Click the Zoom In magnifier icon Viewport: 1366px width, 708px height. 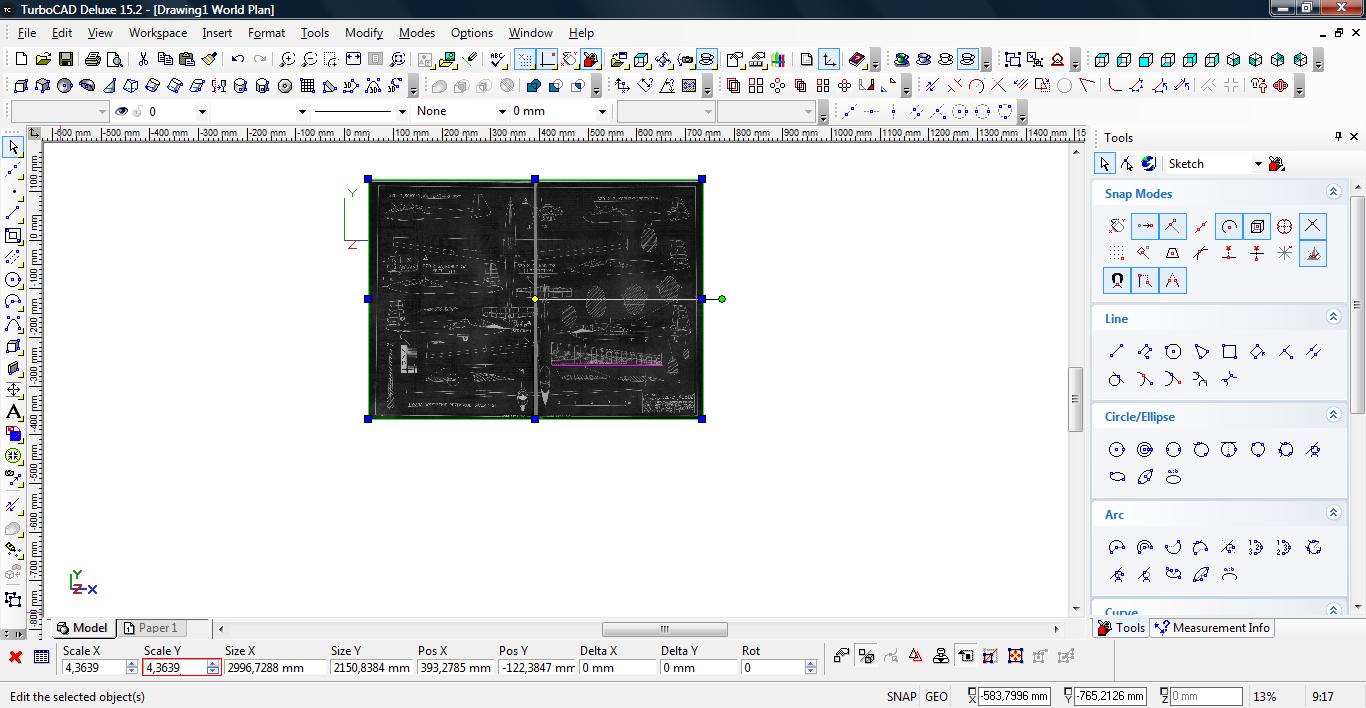coord(287,59)
